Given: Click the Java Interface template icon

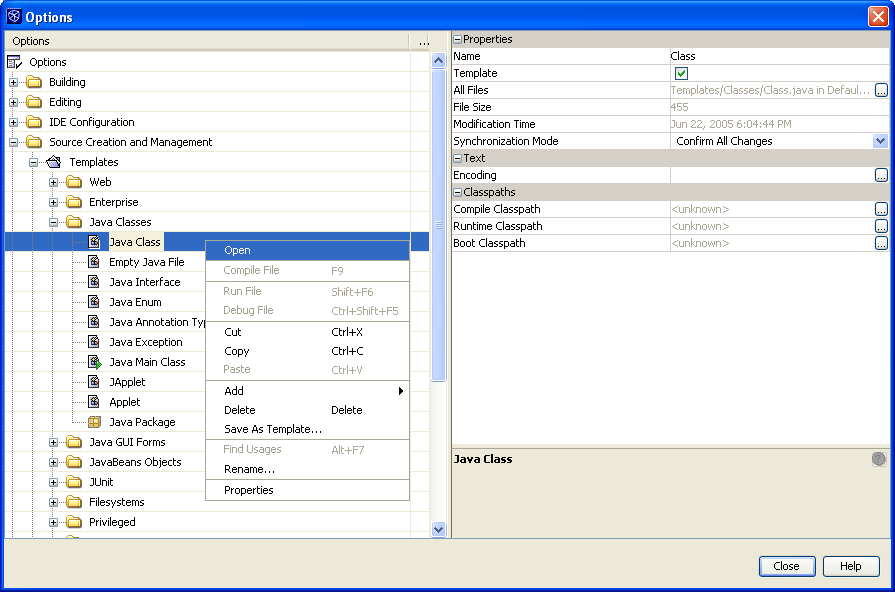Looking at the screenshot, I should click(x=94, y=282).
